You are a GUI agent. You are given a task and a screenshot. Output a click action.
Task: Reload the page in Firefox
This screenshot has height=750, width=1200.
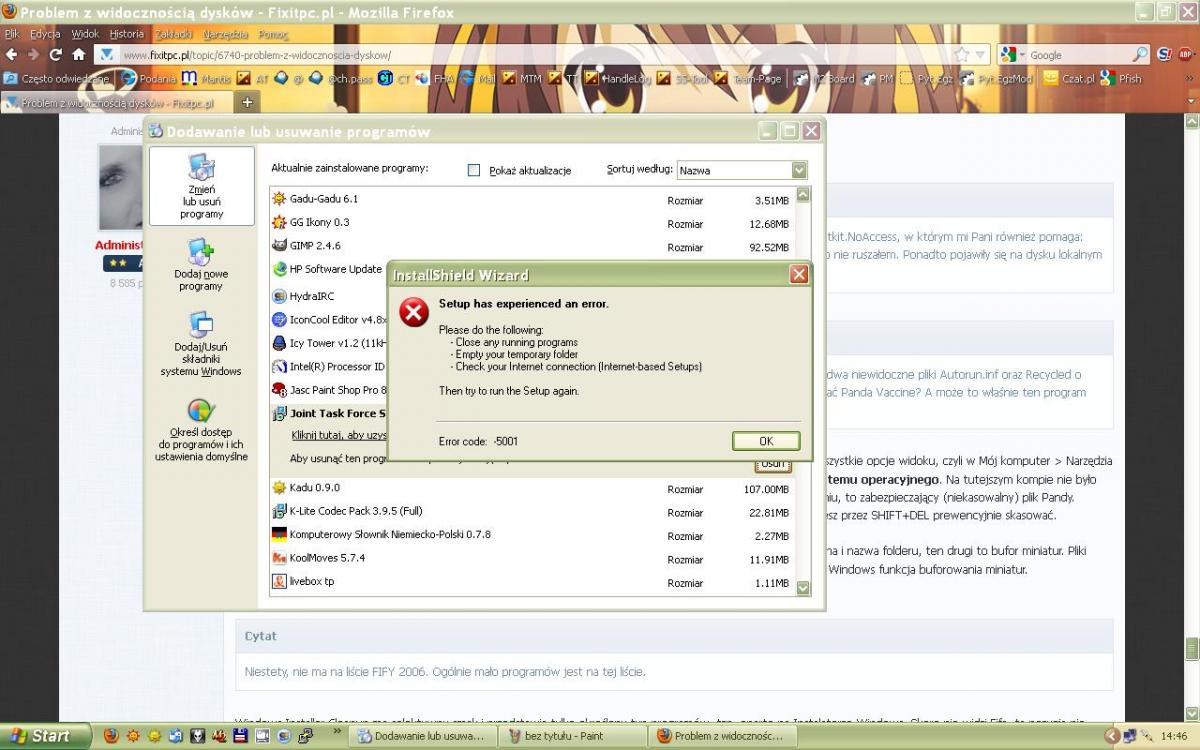tap(56, 55)
